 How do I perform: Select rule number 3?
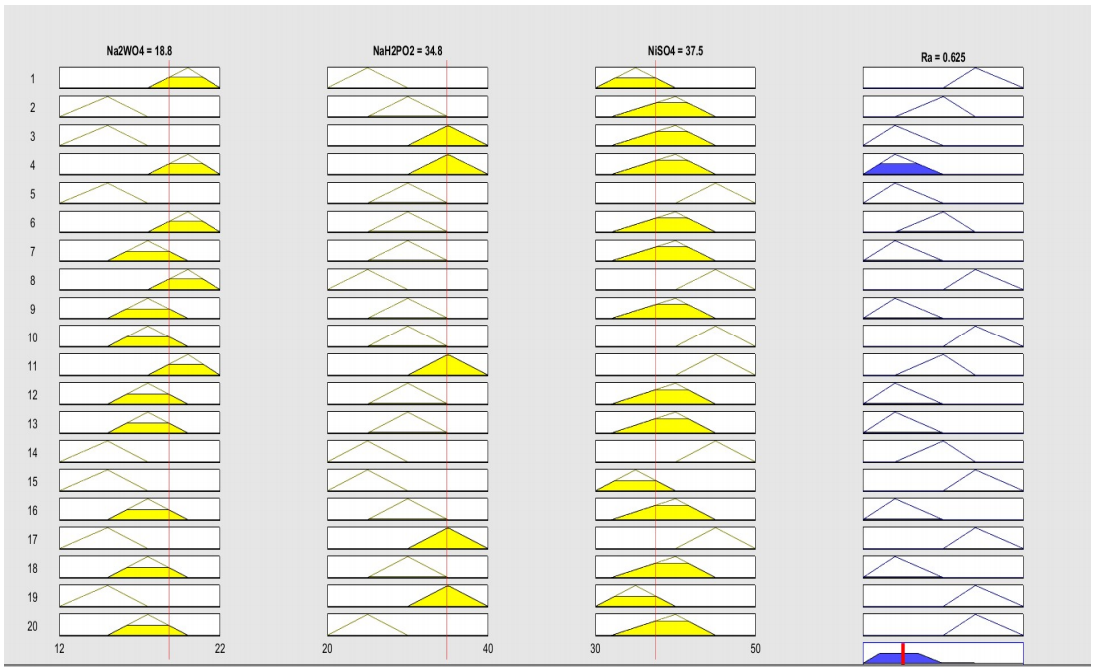point(32,136)
